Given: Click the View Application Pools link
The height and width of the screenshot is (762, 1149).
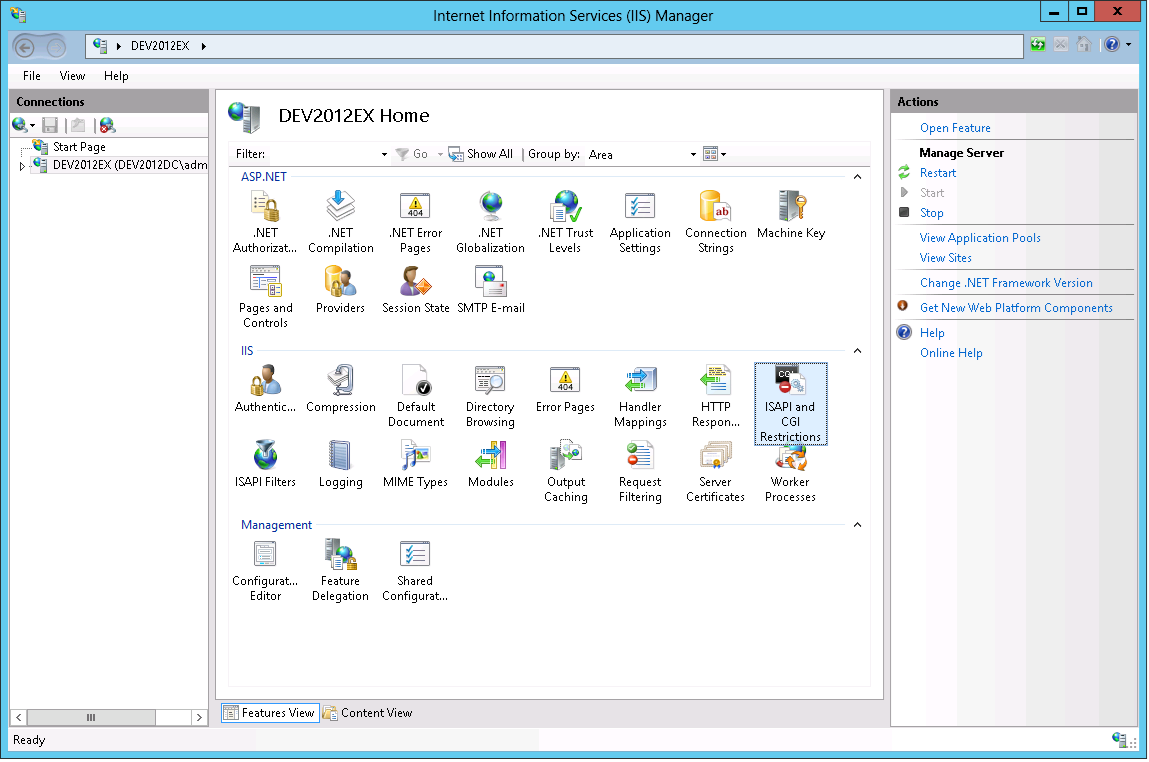Looking at the screenshot, I should 979,238.
